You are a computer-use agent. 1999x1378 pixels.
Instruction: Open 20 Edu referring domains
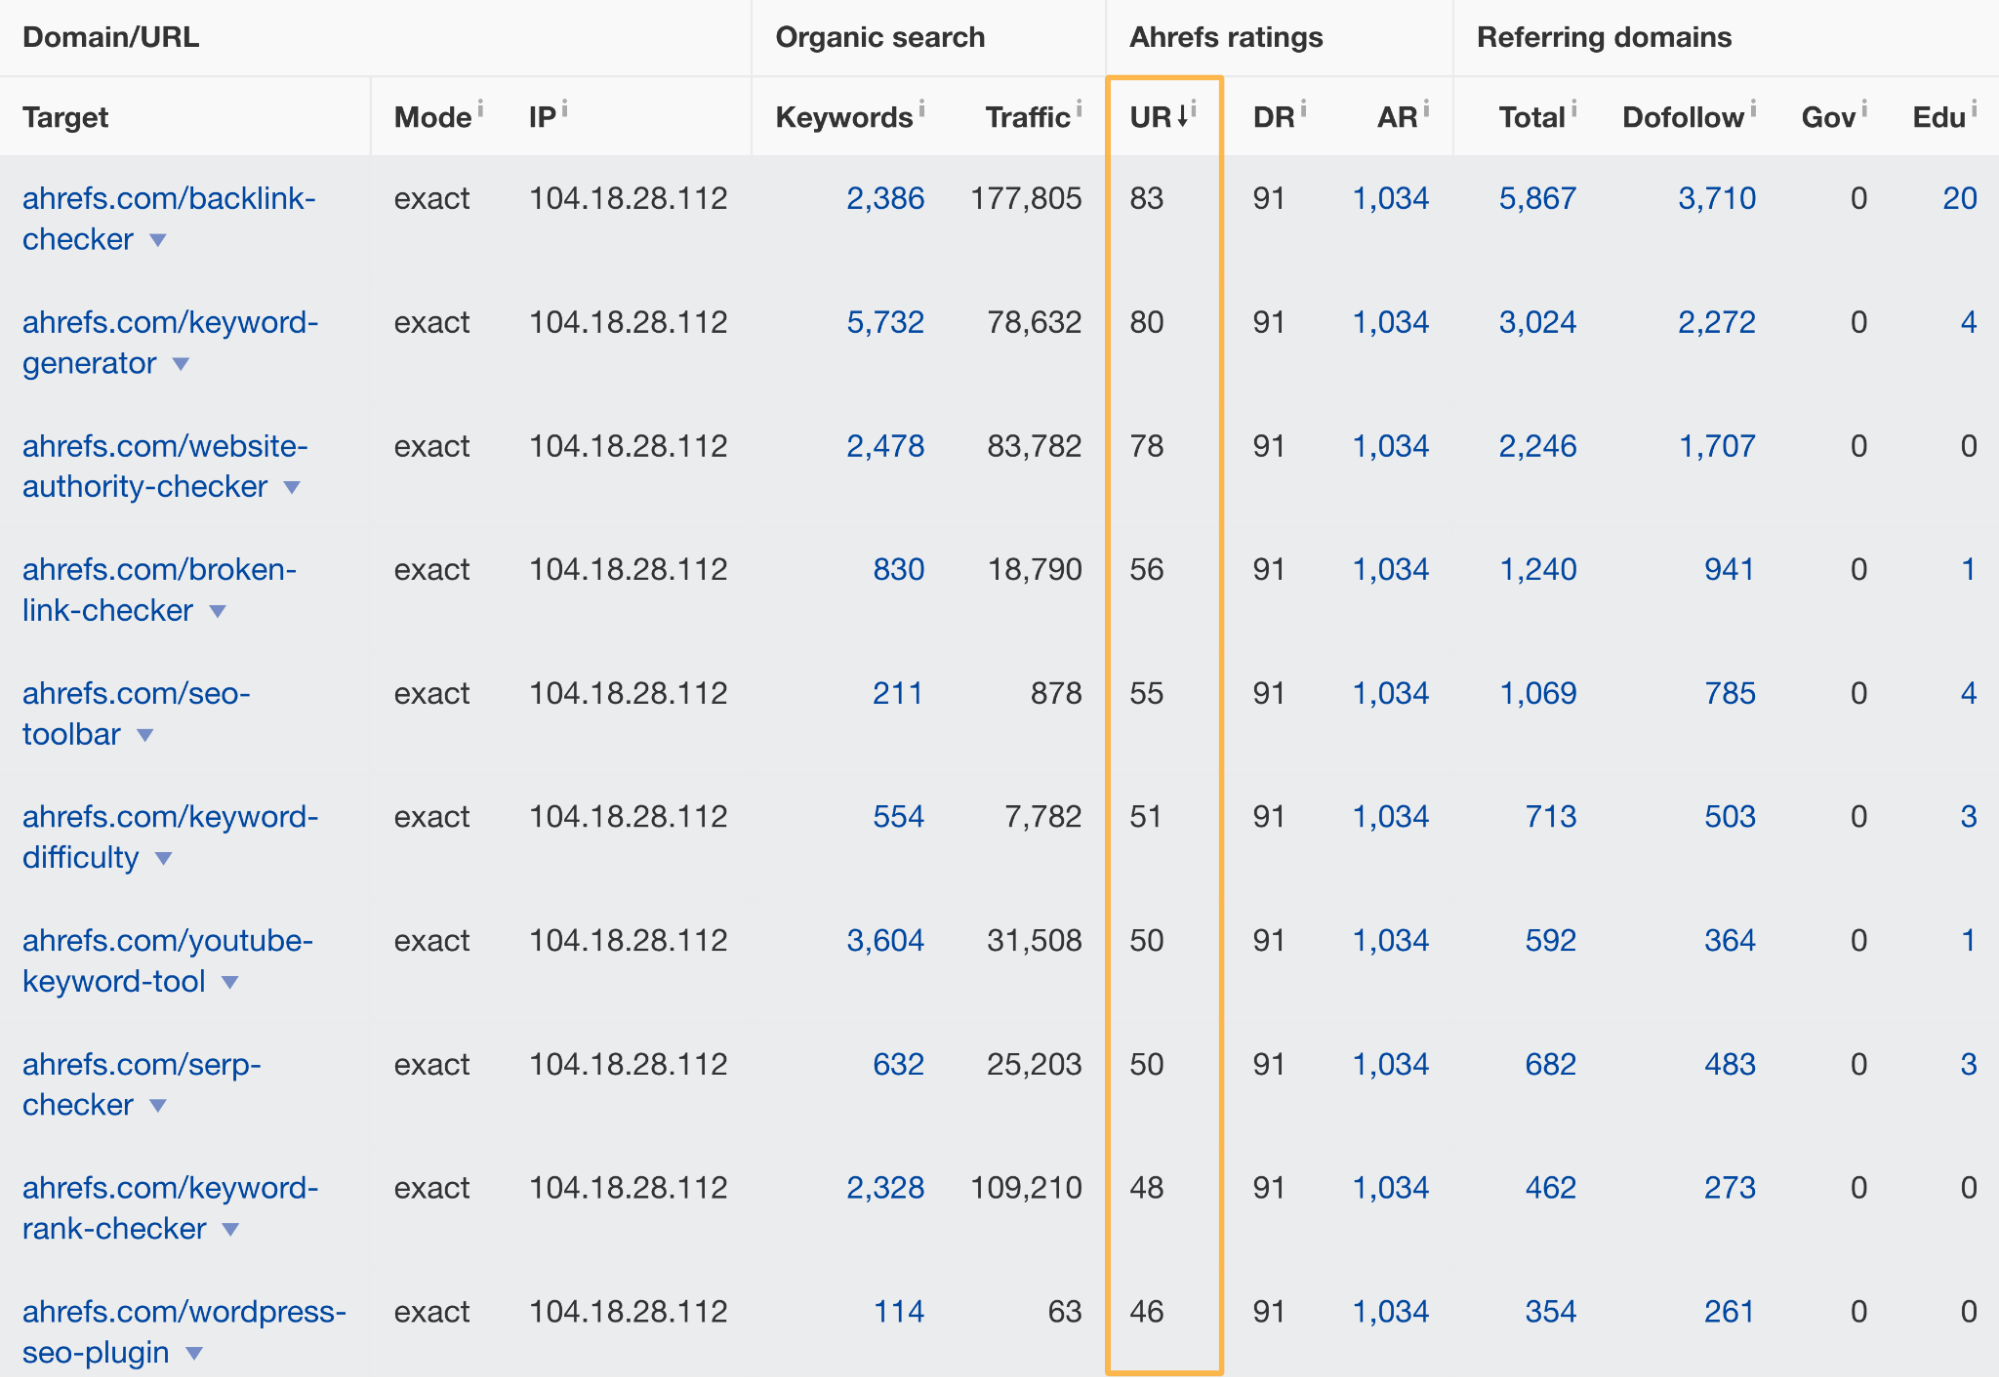(1959, 198)
